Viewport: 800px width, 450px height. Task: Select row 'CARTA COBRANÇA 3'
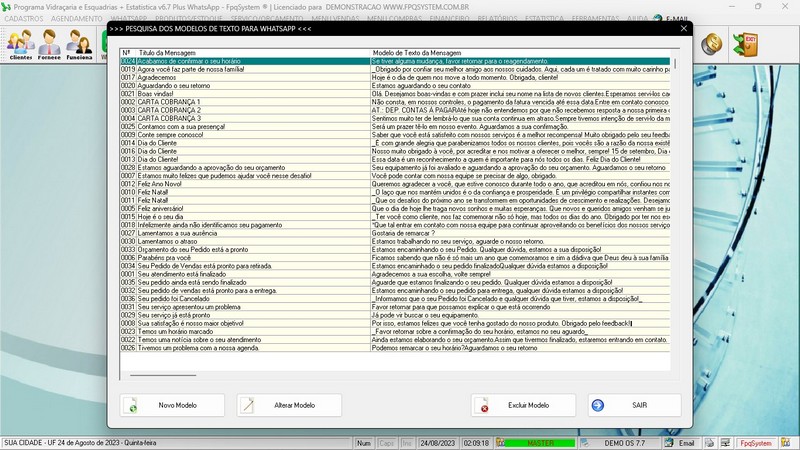click(x=395, y=118)
